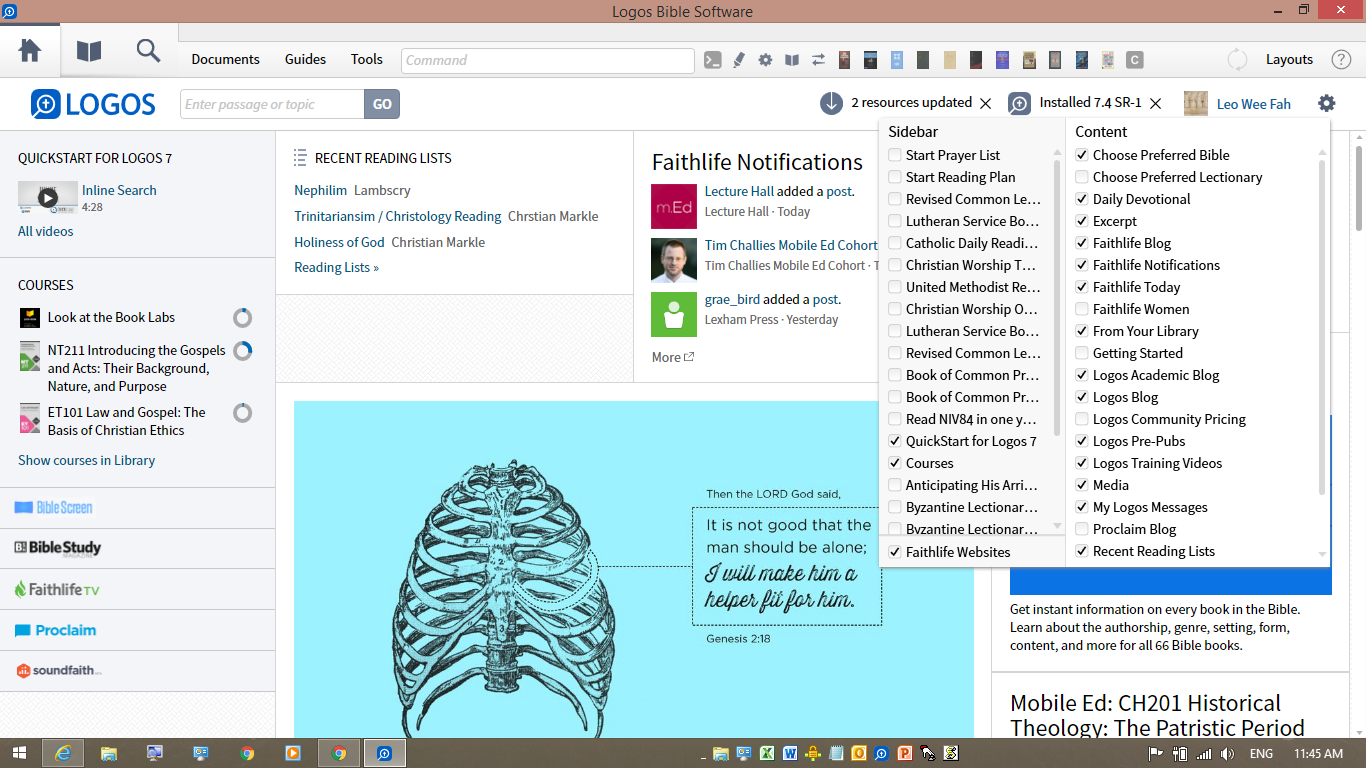
Task: Enable Logos Community Pricing checkbox
Action: point(1082,419)
